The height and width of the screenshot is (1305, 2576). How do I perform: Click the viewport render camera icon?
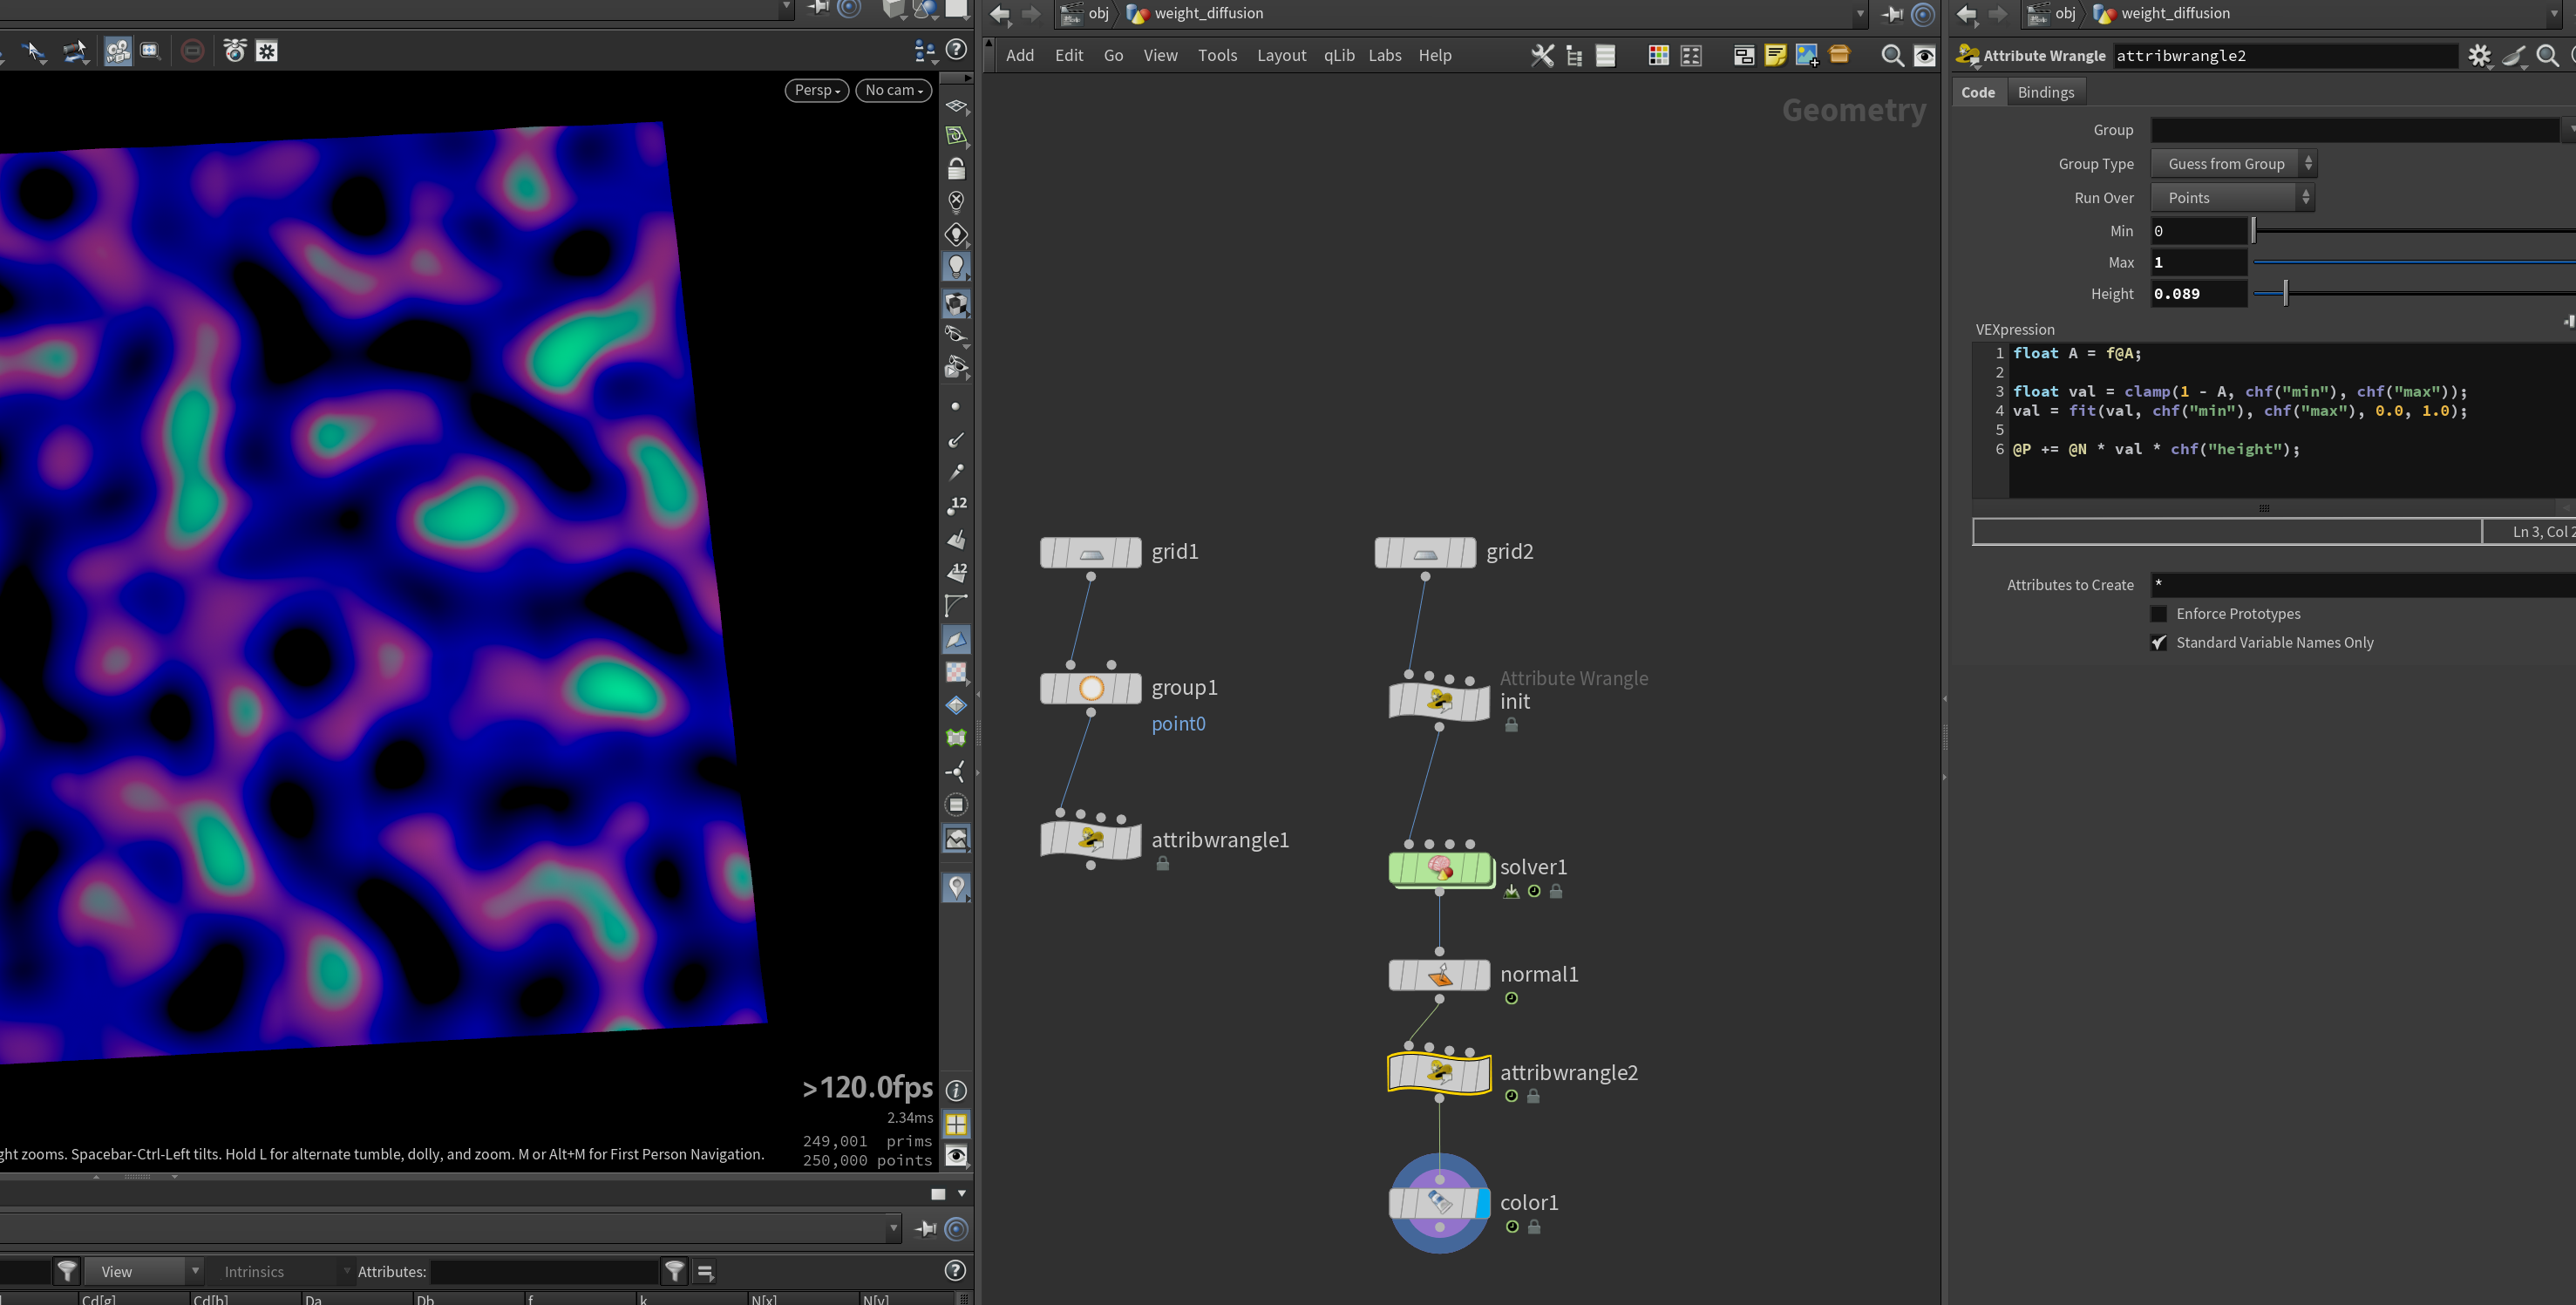tap(118, 51)
